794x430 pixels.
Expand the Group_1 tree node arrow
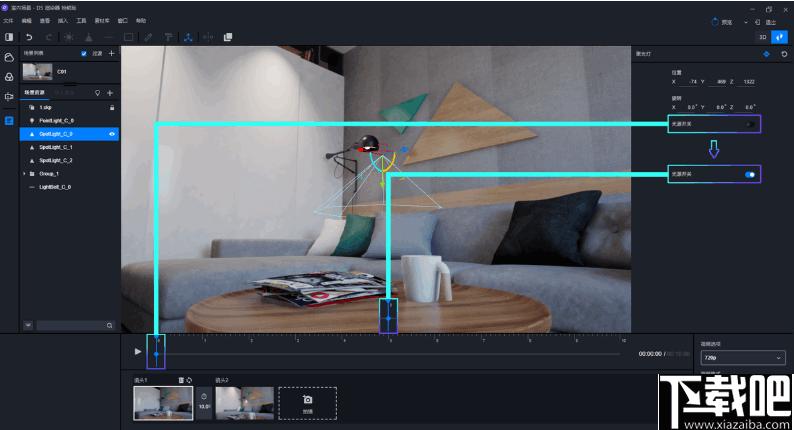(x=24, y=174)
